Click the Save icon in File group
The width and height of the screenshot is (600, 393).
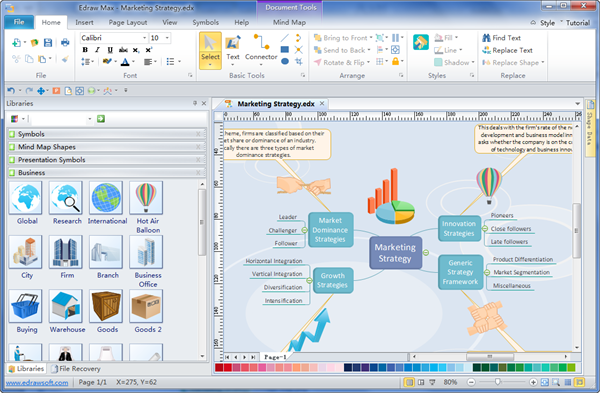tap(48, 42)
